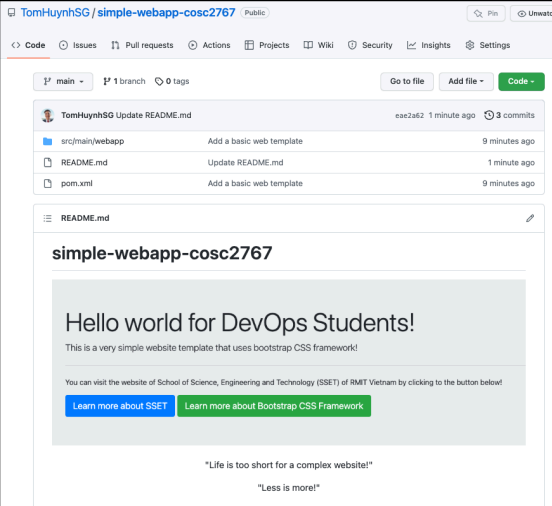Viewport: 552px width, 506px height.
Task: Click the Go to file button
Action: coord(407,81)
